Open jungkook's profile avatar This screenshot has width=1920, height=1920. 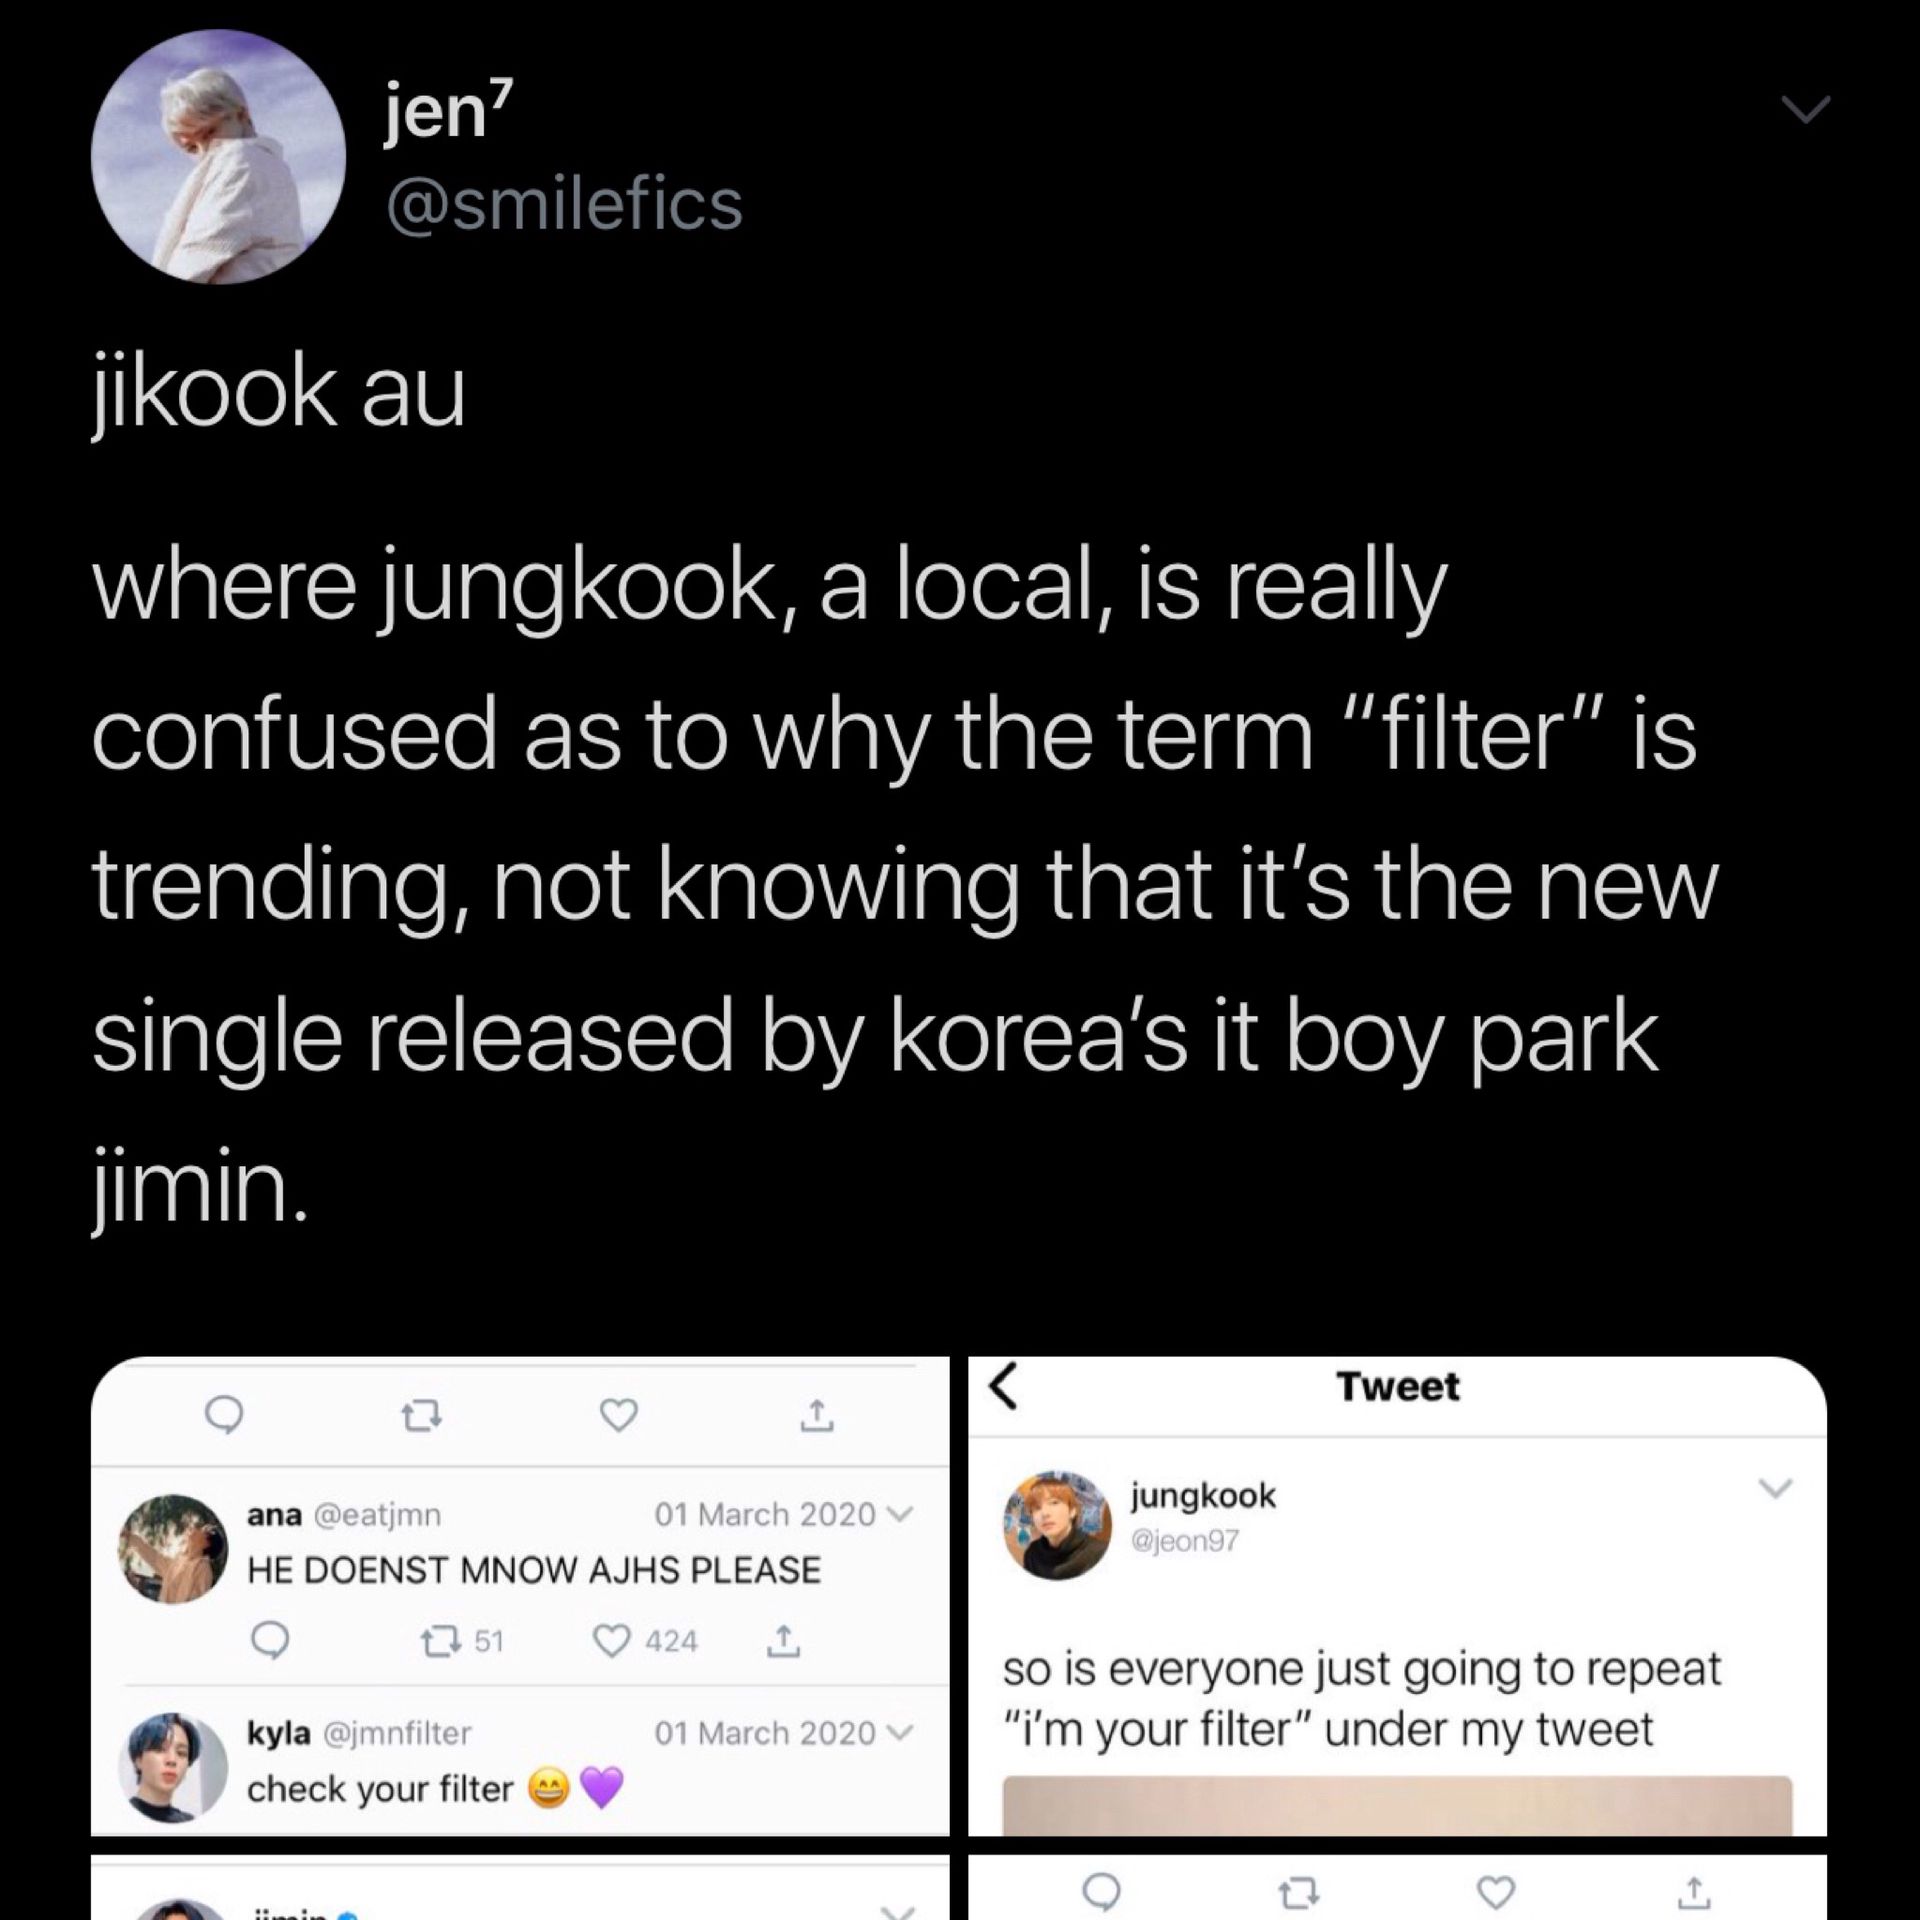tap(1058, 1525)
